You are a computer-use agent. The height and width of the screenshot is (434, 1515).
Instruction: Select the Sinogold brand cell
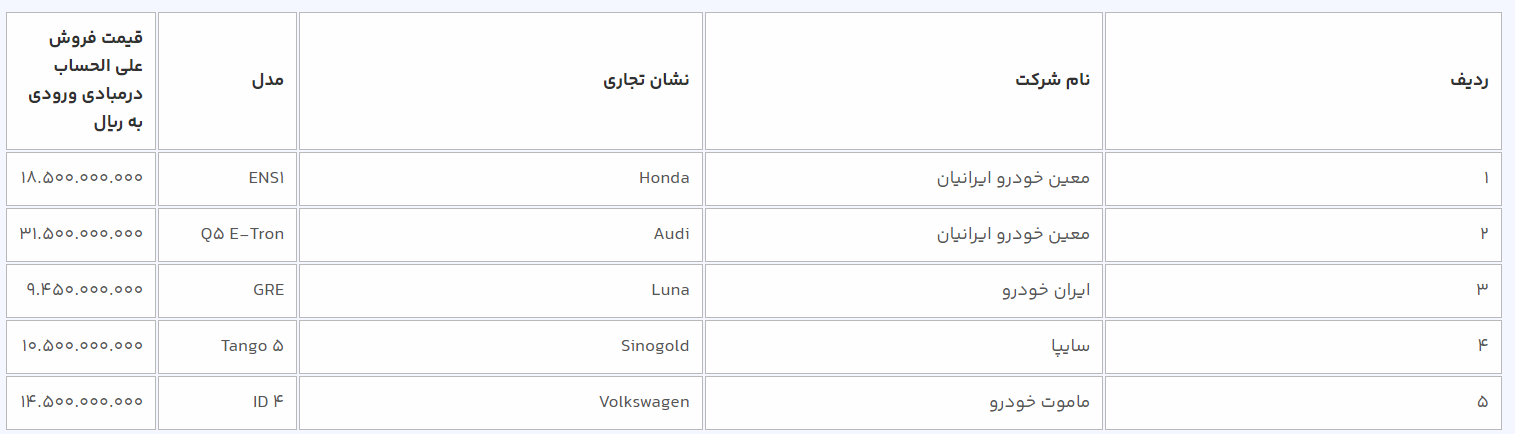tap(654, 346)
